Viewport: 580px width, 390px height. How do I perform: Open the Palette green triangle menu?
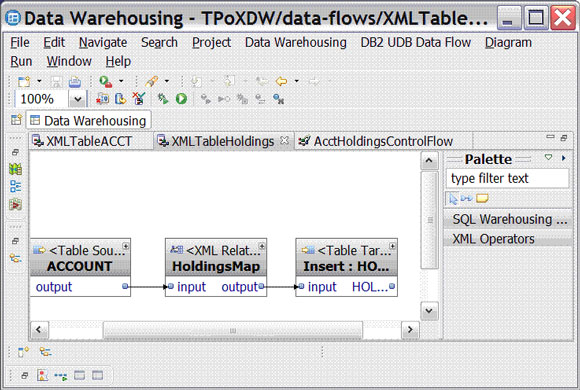point(549,158)
